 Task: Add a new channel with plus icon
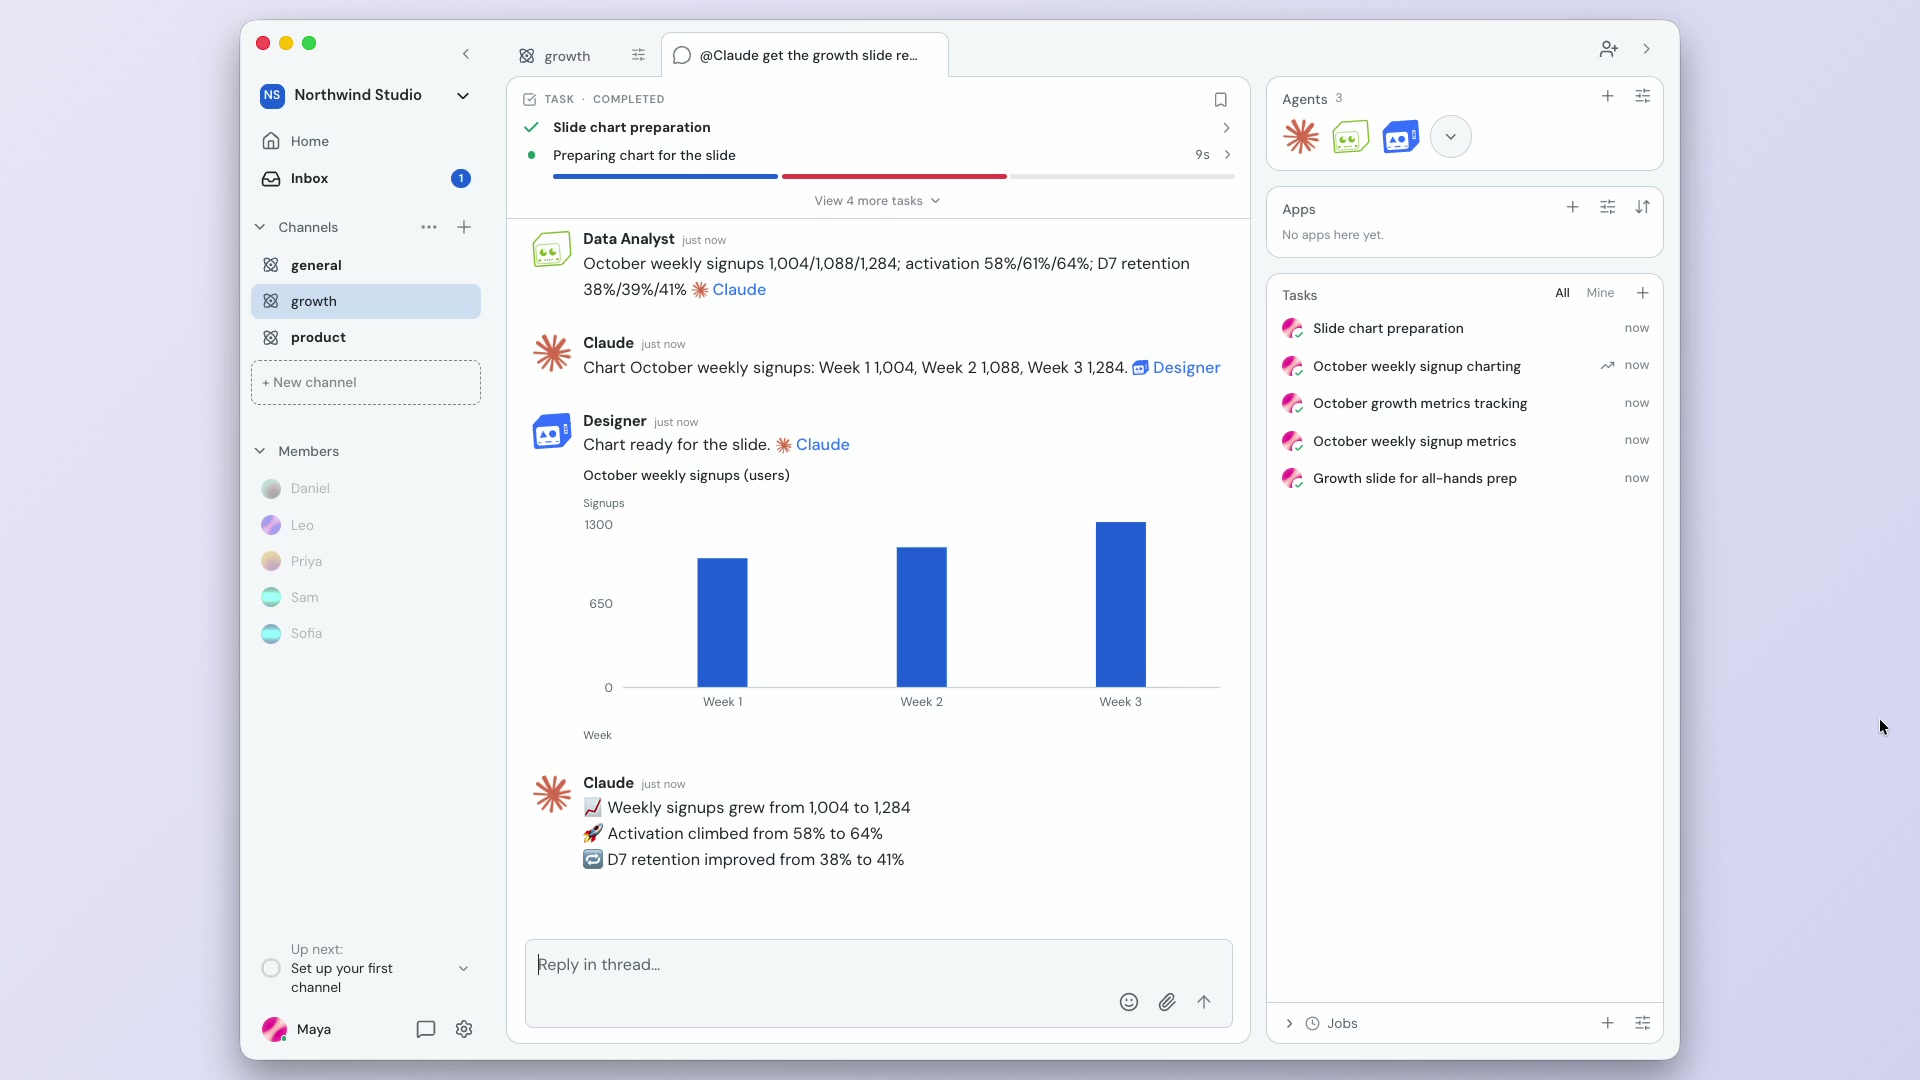pos(464,227)
